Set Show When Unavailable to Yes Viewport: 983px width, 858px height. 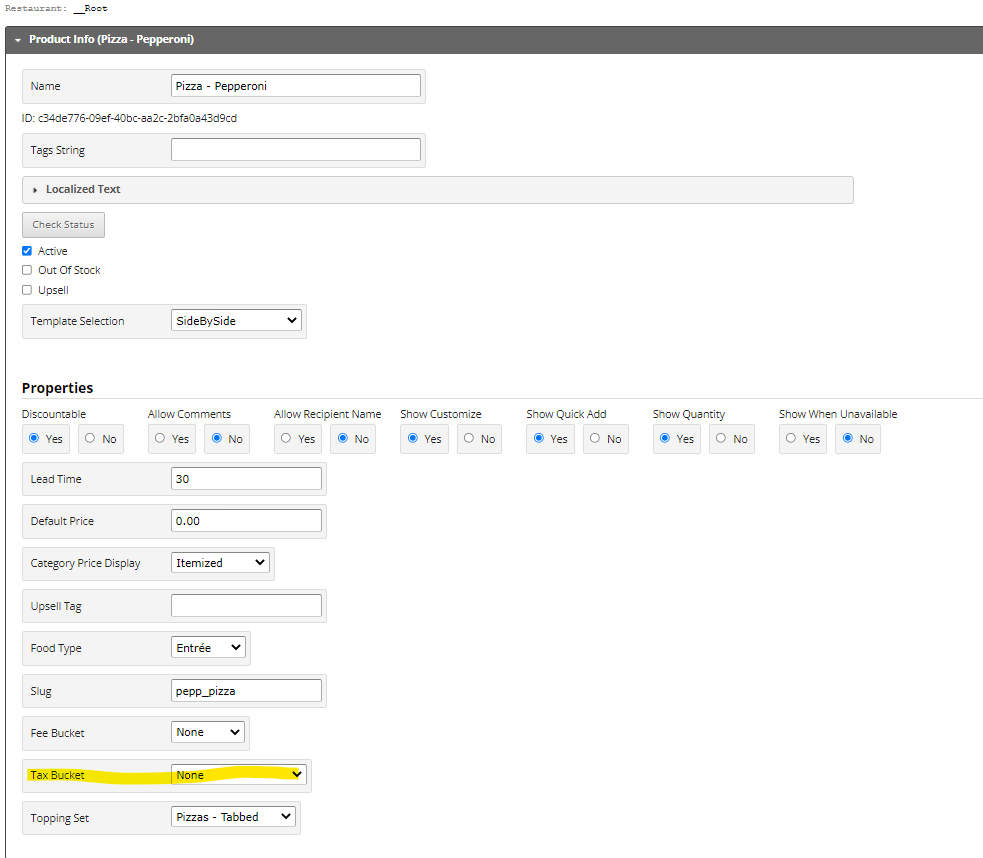coord(791,438)
